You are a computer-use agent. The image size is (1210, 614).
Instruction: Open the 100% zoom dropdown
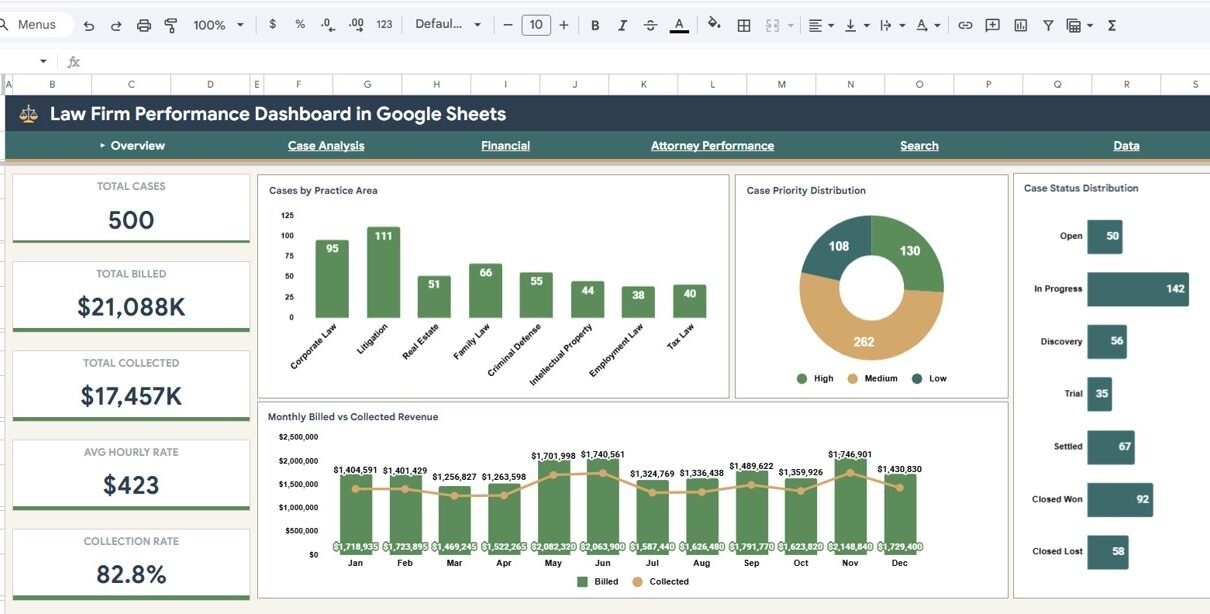coord(218,25)
